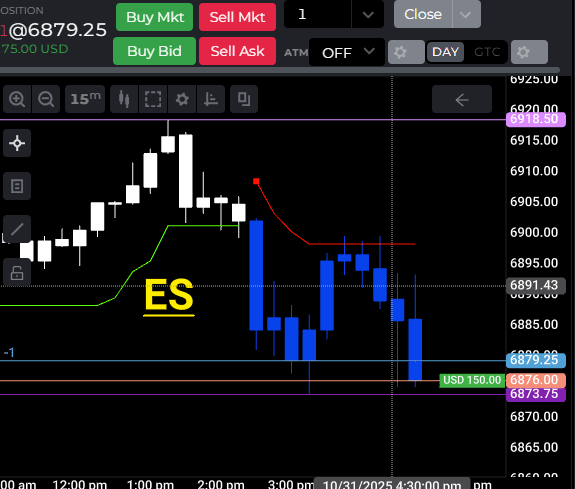Select DAY order duration
The image size is (575, 489).
[445, 52]
